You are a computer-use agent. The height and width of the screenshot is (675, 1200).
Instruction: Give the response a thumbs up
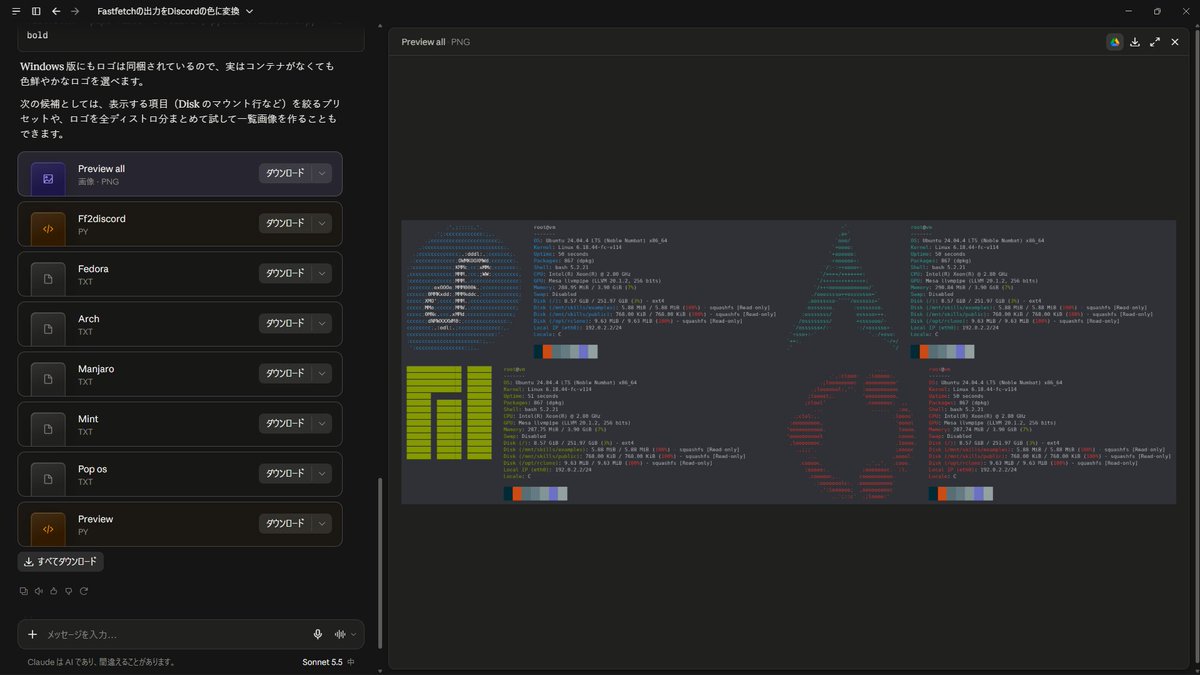click(54, 591)
